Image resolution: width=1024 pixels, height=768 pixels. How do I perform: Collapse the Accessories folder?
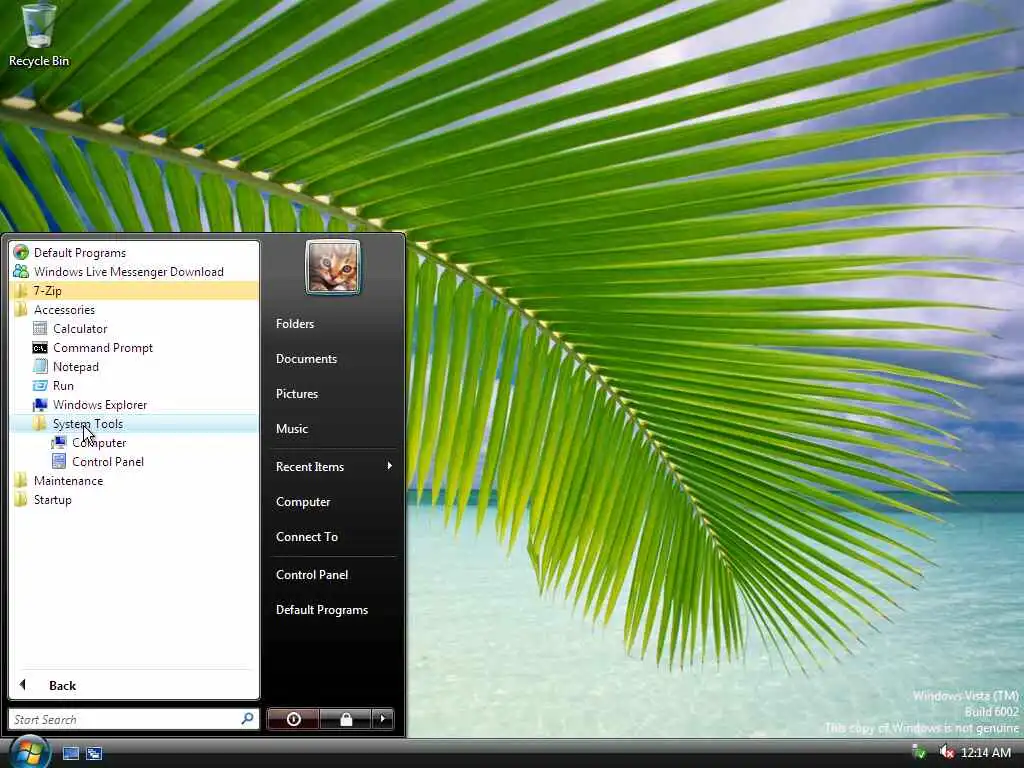tap(134, 310)
